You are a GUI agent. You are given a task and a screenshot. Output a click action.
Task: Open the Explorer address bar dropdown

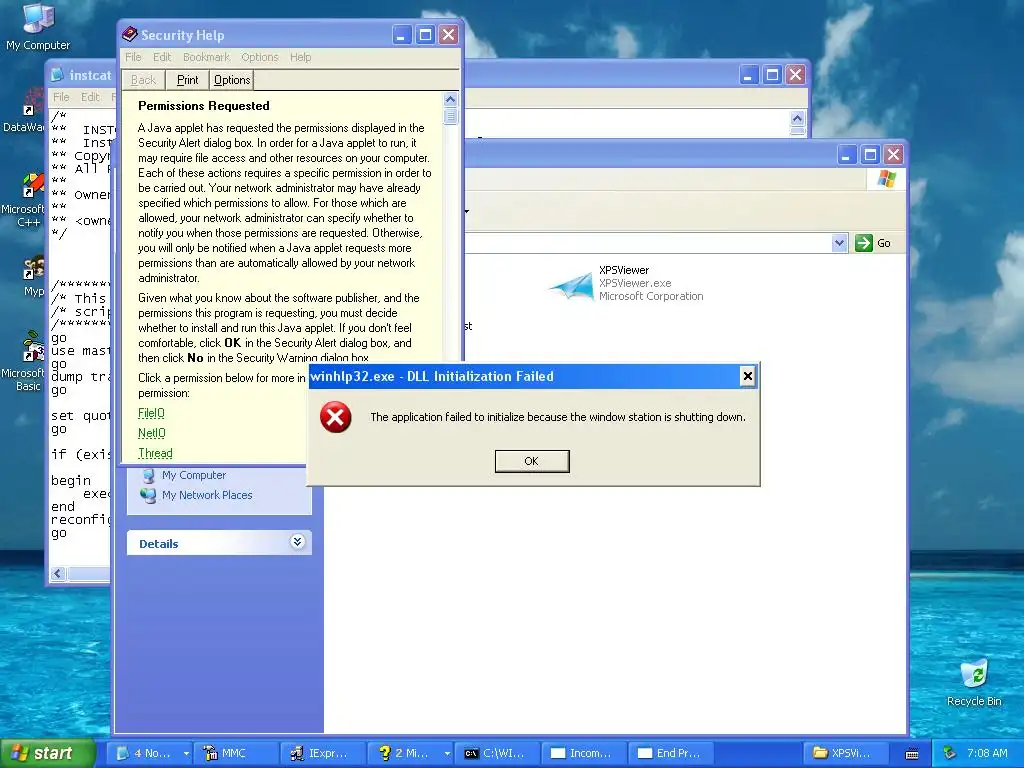tap(839, 243)
